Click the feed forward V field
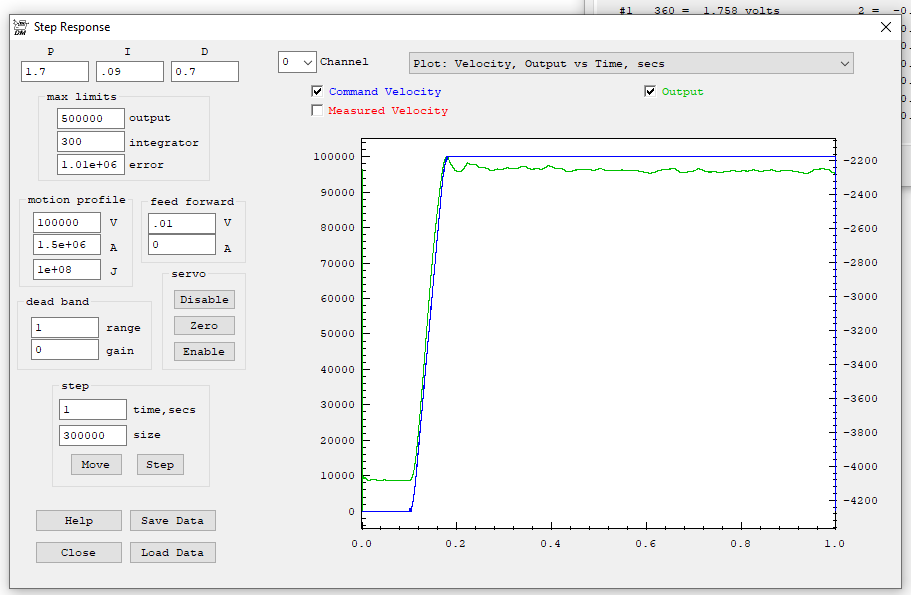Image resolution: width=911 pixels, height=595 pixels. click(182, 223)
